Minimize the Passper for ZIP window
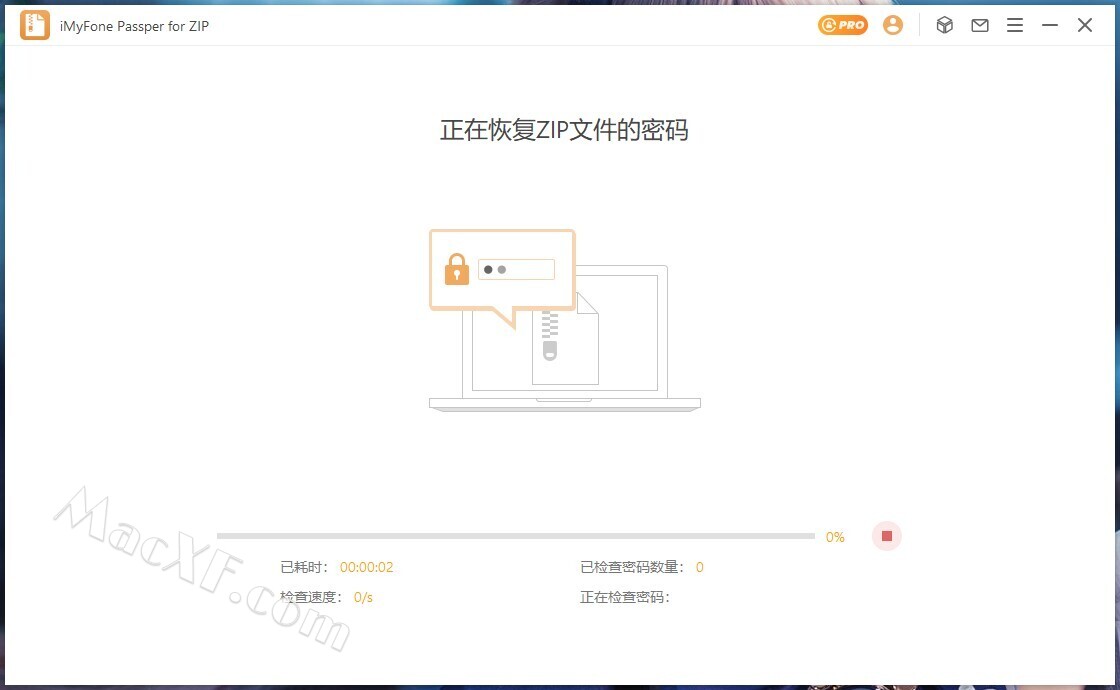Viewport: 1120px width, 690px height. [1049, 25]
